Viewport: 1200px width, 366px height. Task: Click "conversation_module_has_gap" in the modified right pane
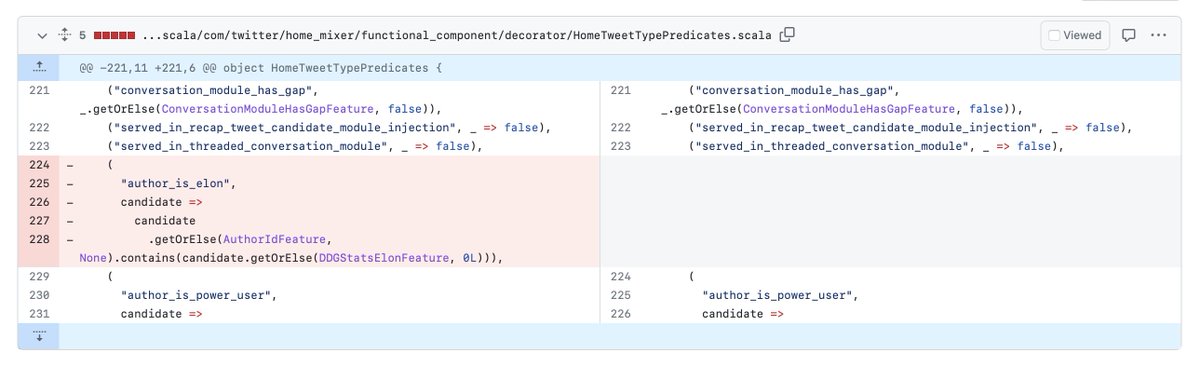[x=794, y=91]
